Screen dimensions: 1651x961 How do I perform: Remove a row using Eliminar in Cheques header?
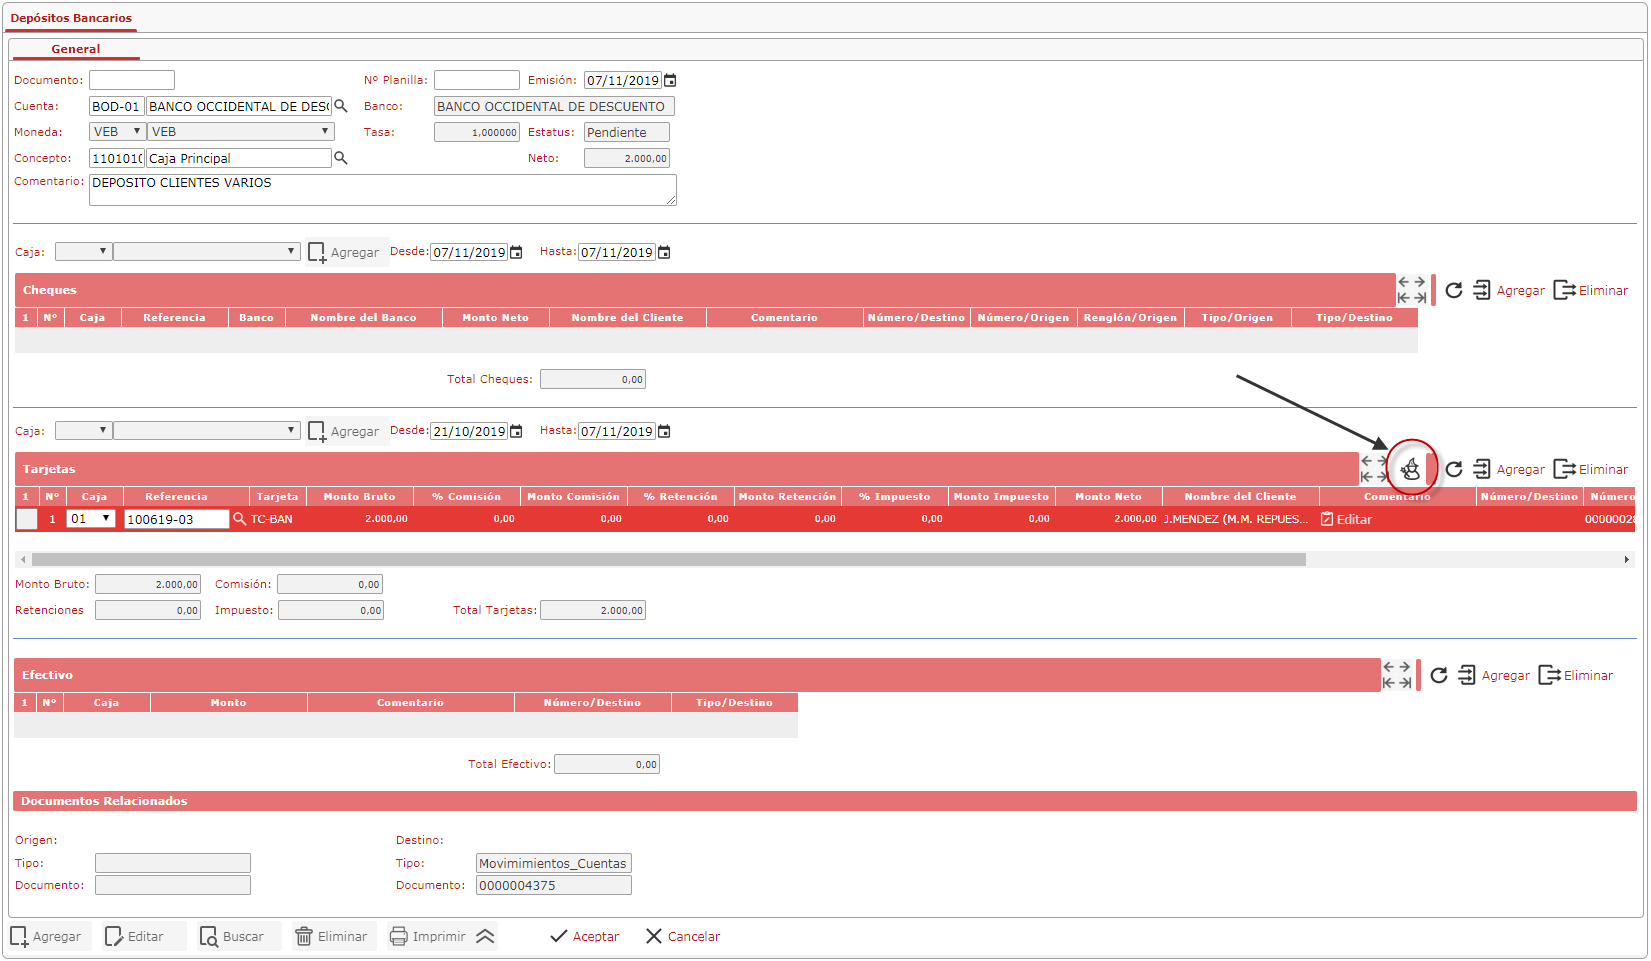1591,290
